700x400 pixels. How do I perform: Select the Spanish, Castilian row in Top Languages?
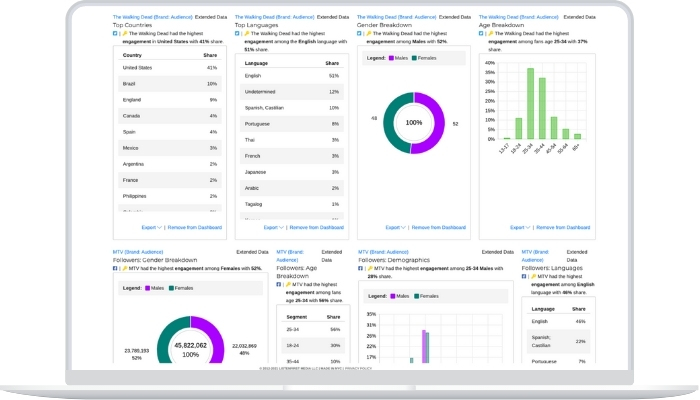[292, 108]
